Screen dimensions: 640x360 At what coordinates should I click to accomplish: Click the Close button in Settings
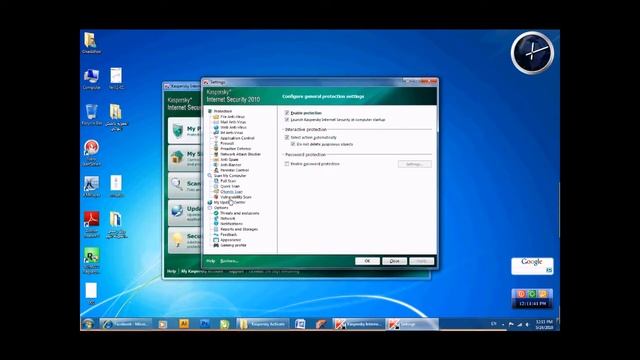coord(394,261)
